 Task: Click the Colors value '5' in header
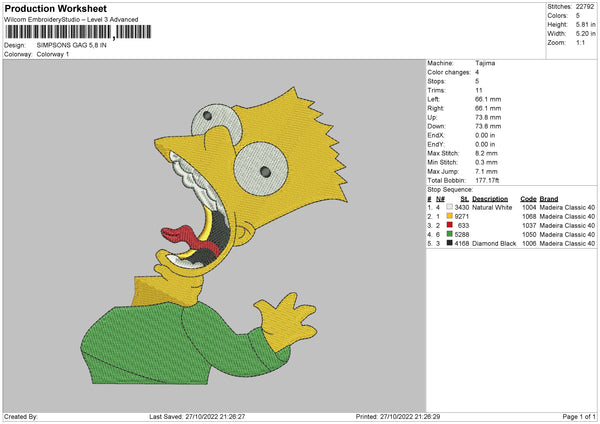tap(578, 16)
